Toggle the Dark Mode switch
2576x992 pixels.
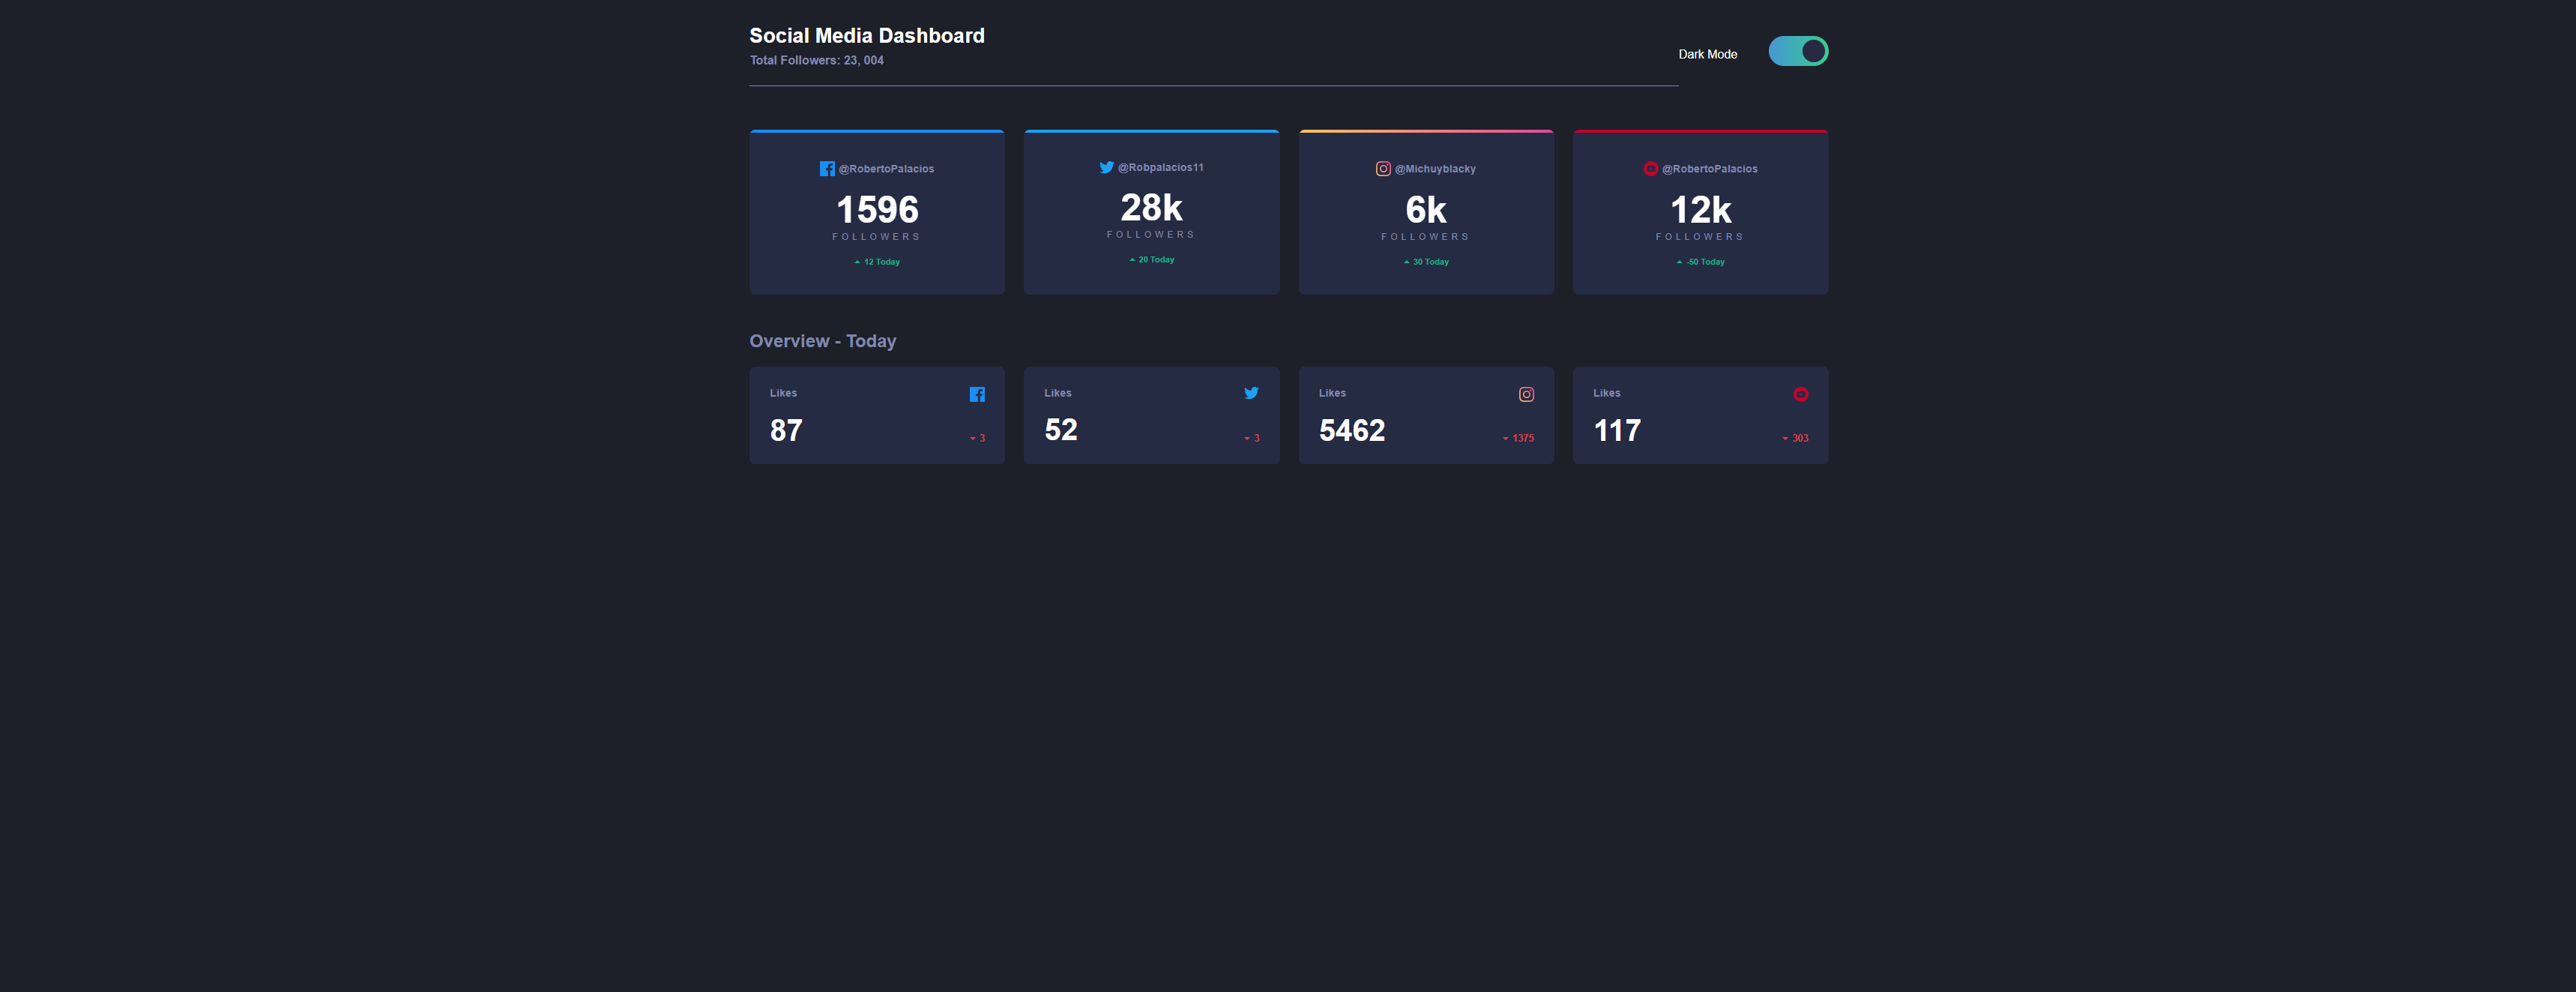point(1797,51)
